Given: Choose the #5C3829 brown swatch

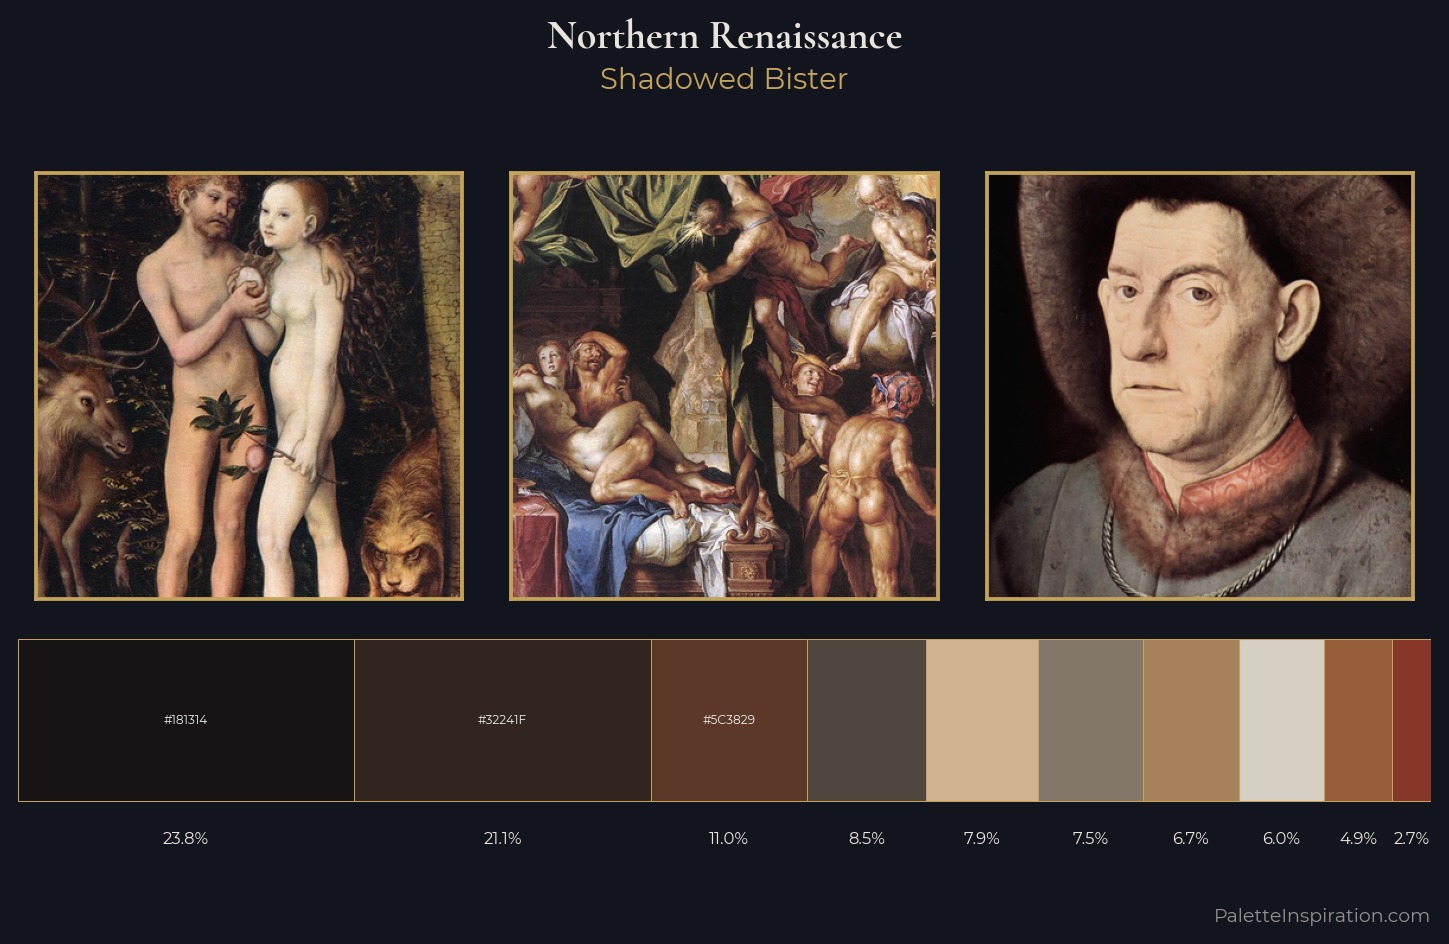Looking at the screenshot, I should click(x=729, y=720).
